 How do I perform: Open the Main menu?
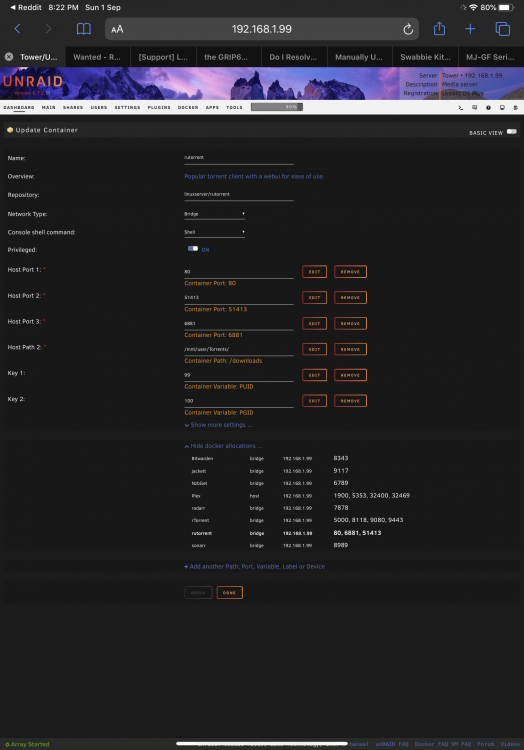(48, 108)
